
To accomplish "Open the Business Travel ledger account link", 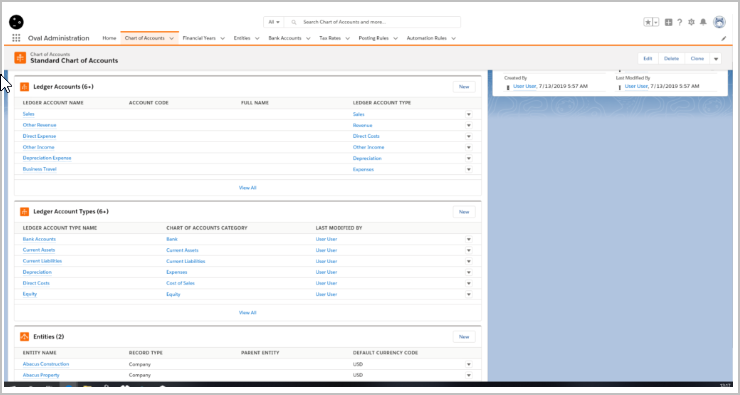I will 40,169.
